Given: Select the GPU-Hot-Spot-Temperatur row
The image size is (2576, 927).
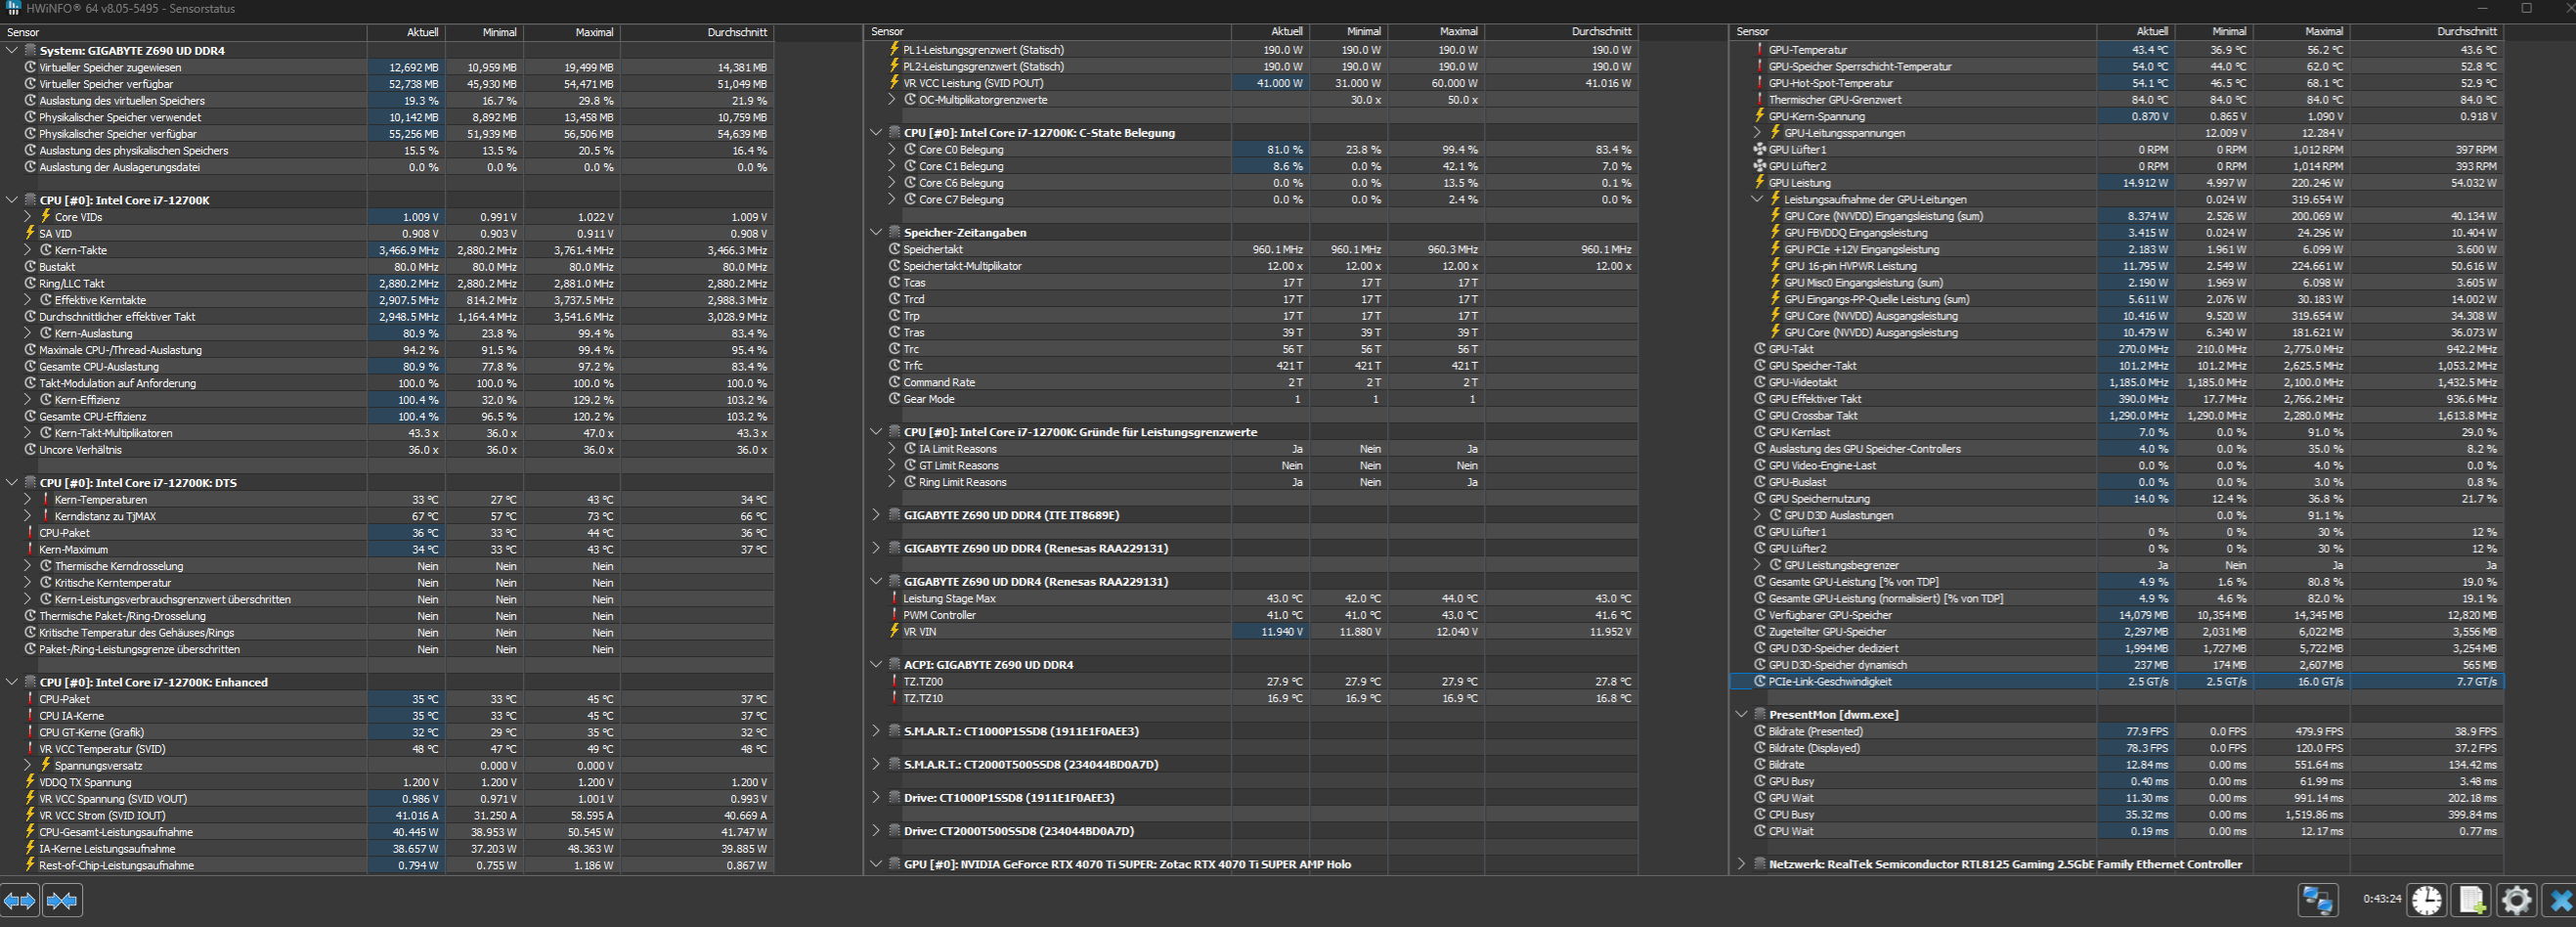Looking at the screenshot, I should [2116, 83].
